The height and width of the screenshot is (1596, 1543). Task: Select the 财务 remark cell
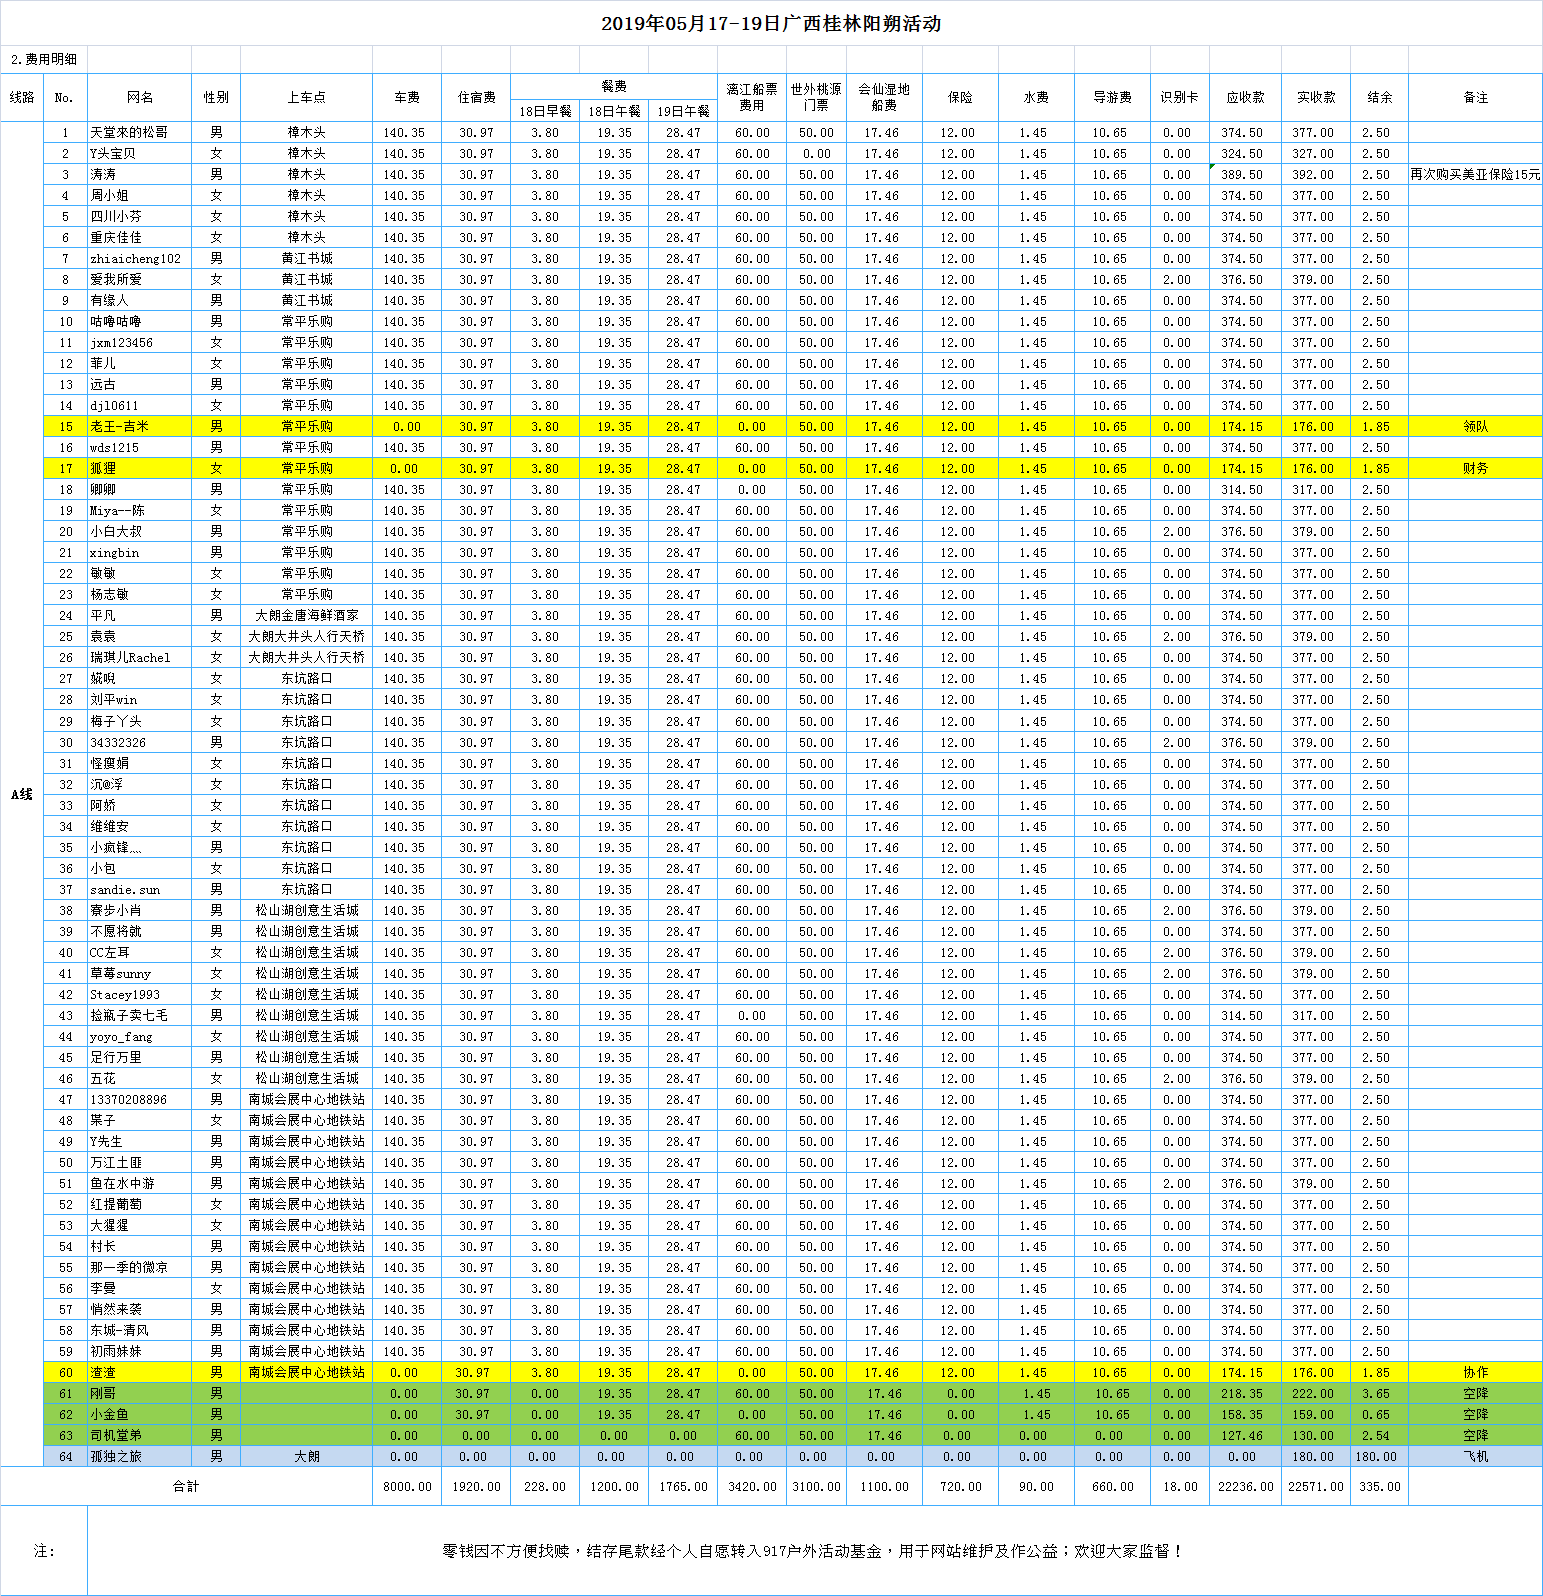(x=1475, y=468)
